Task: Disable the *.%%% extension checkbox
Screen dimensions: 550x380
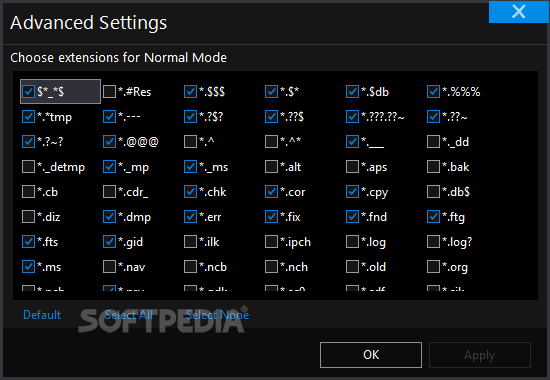Action: point(434,92)
